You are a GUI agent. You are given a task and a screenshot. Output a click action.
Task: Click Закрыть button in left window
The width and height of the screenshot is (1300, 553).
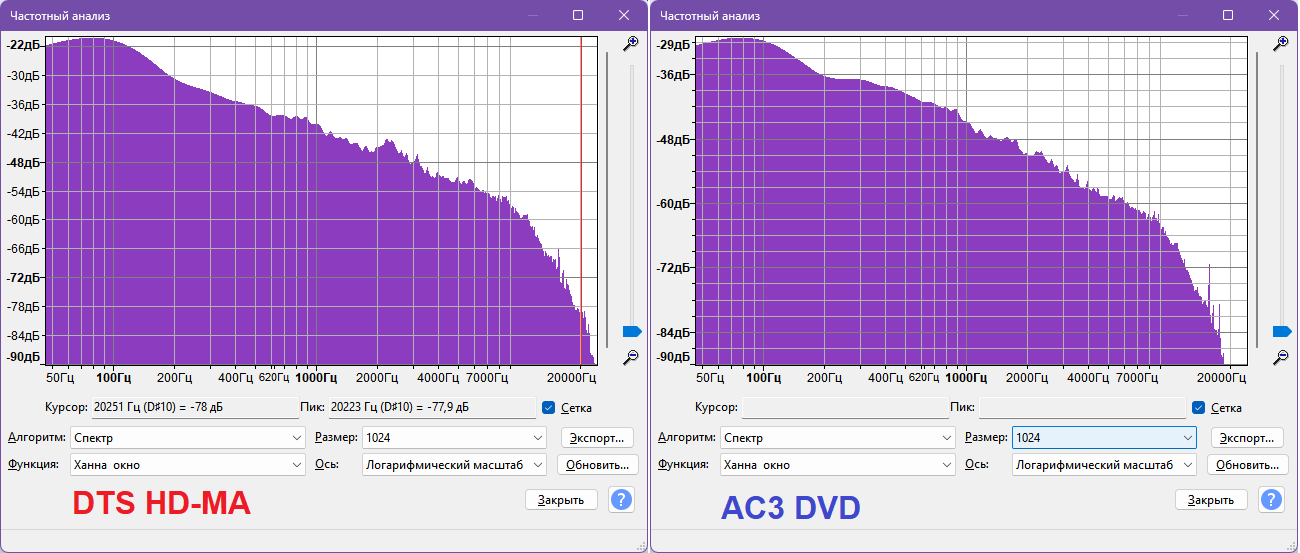coord(561,499)
